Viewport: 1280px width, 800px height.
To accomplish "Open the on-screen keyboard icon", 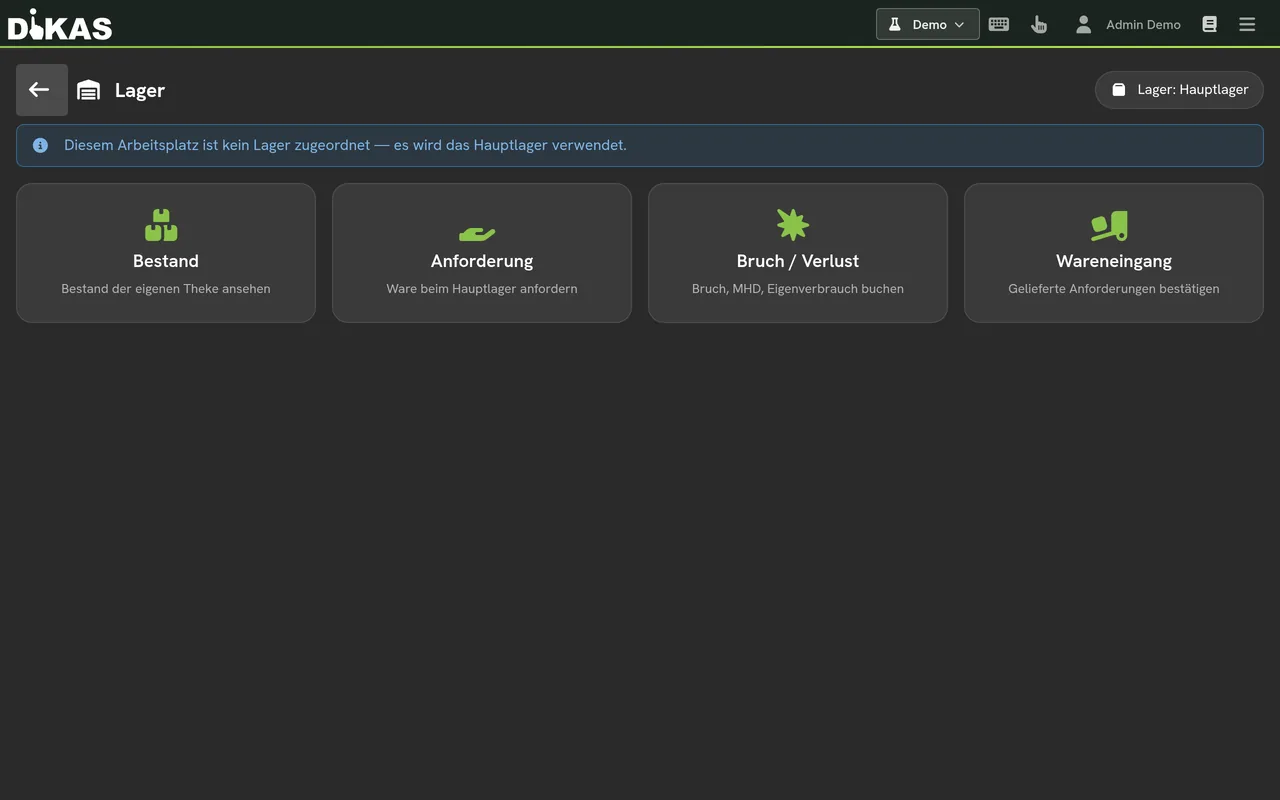I will 998,24.
